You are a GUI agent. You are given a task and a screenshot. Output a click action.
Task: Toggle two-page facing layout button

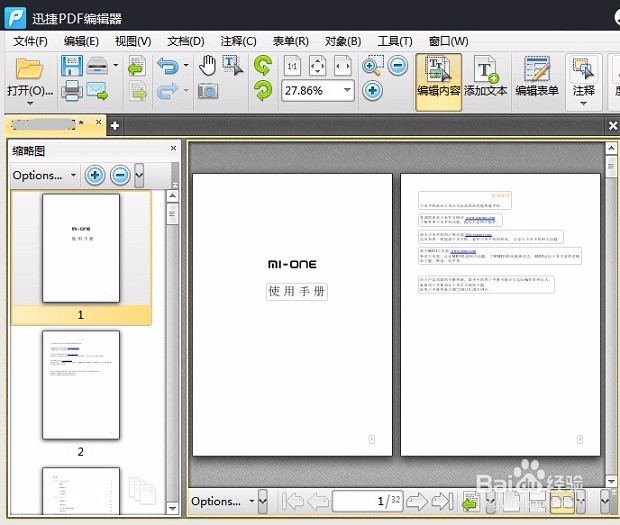(562, 501)
